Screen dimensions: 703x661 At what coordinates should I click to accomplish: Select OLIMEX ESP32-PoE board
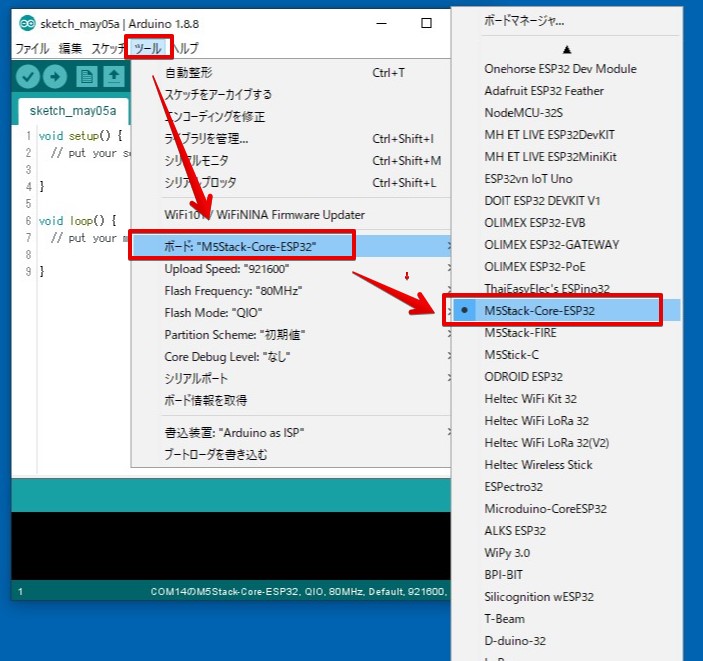(567, 267)
